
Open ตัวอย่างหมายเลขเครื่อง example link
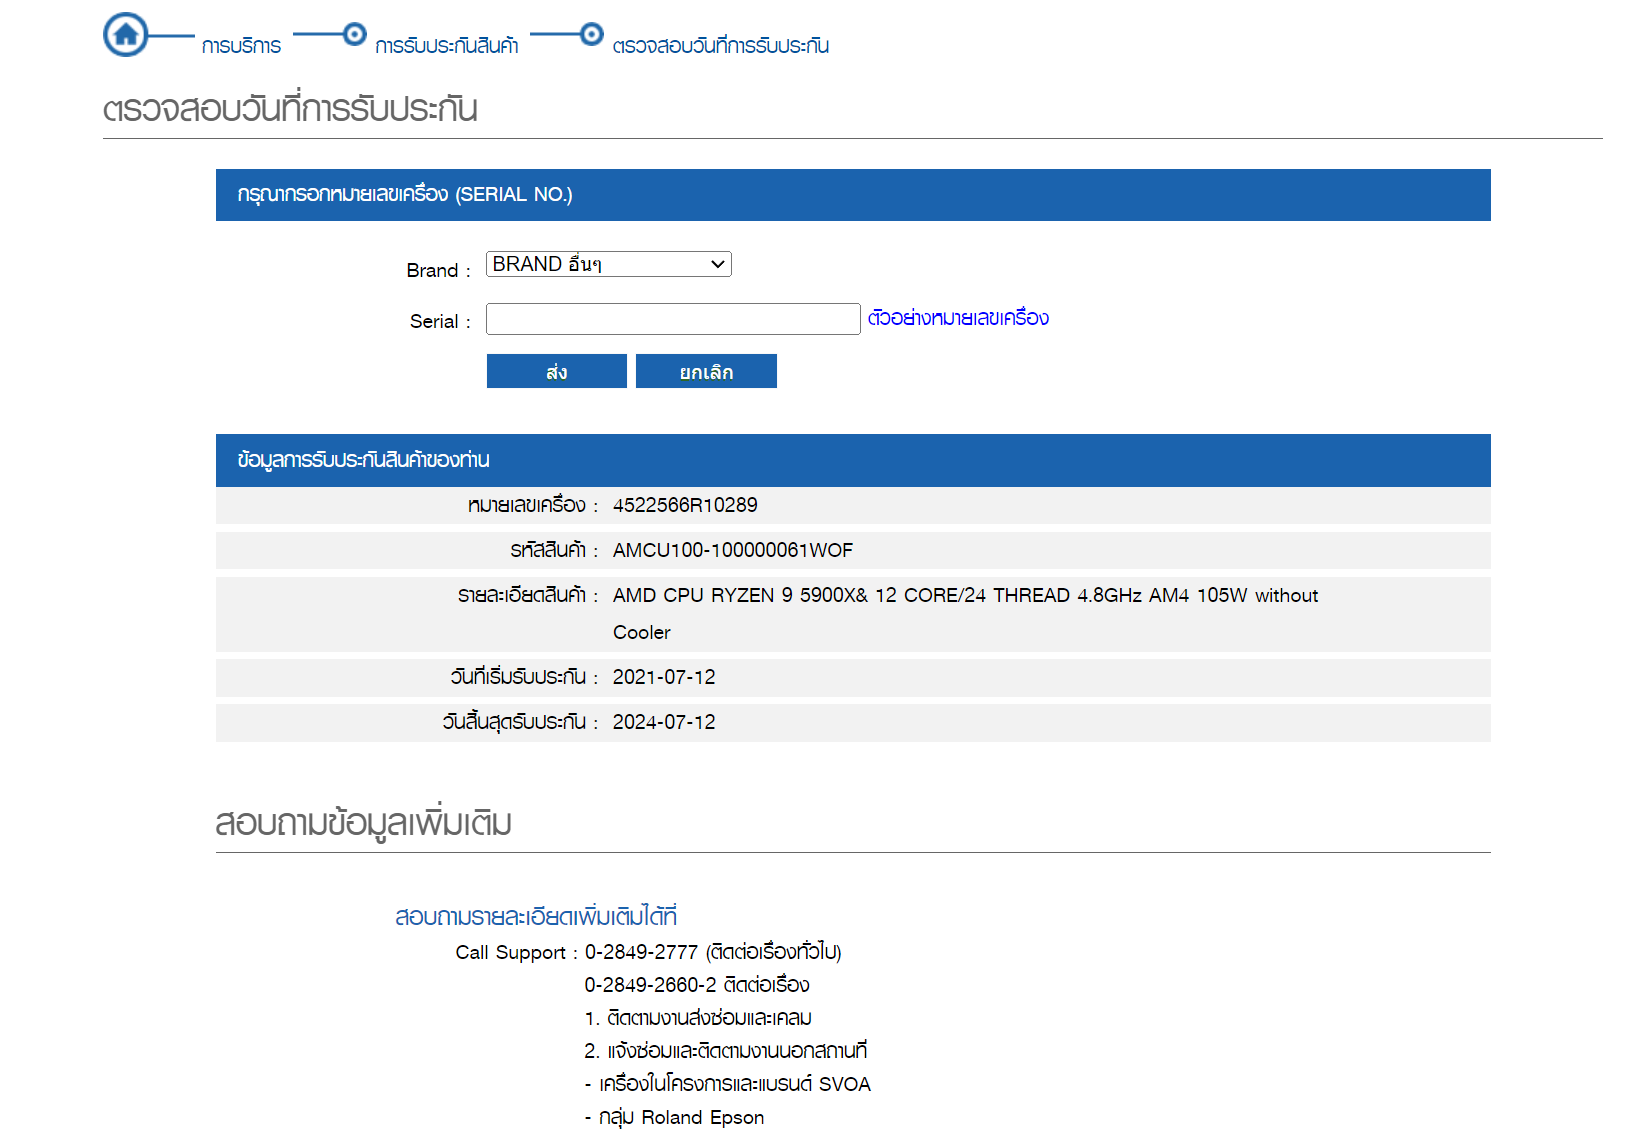pos(958,318)
